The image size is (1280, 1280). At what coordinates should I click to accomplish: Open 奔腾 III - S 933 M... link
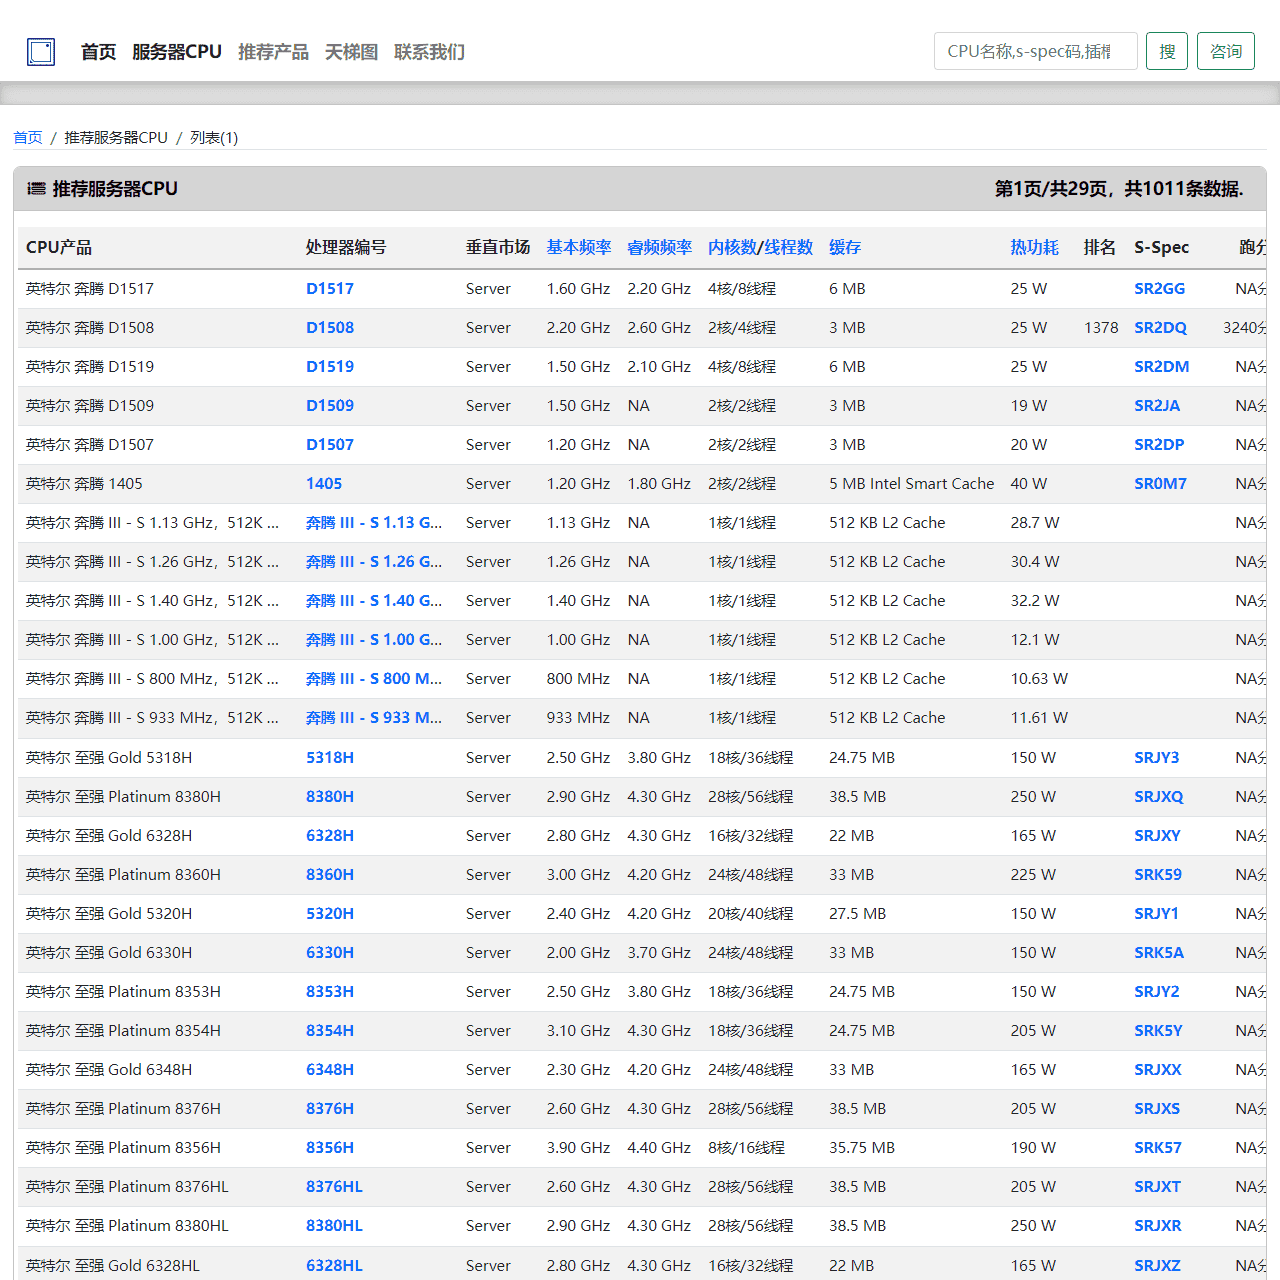click(374, 717)
